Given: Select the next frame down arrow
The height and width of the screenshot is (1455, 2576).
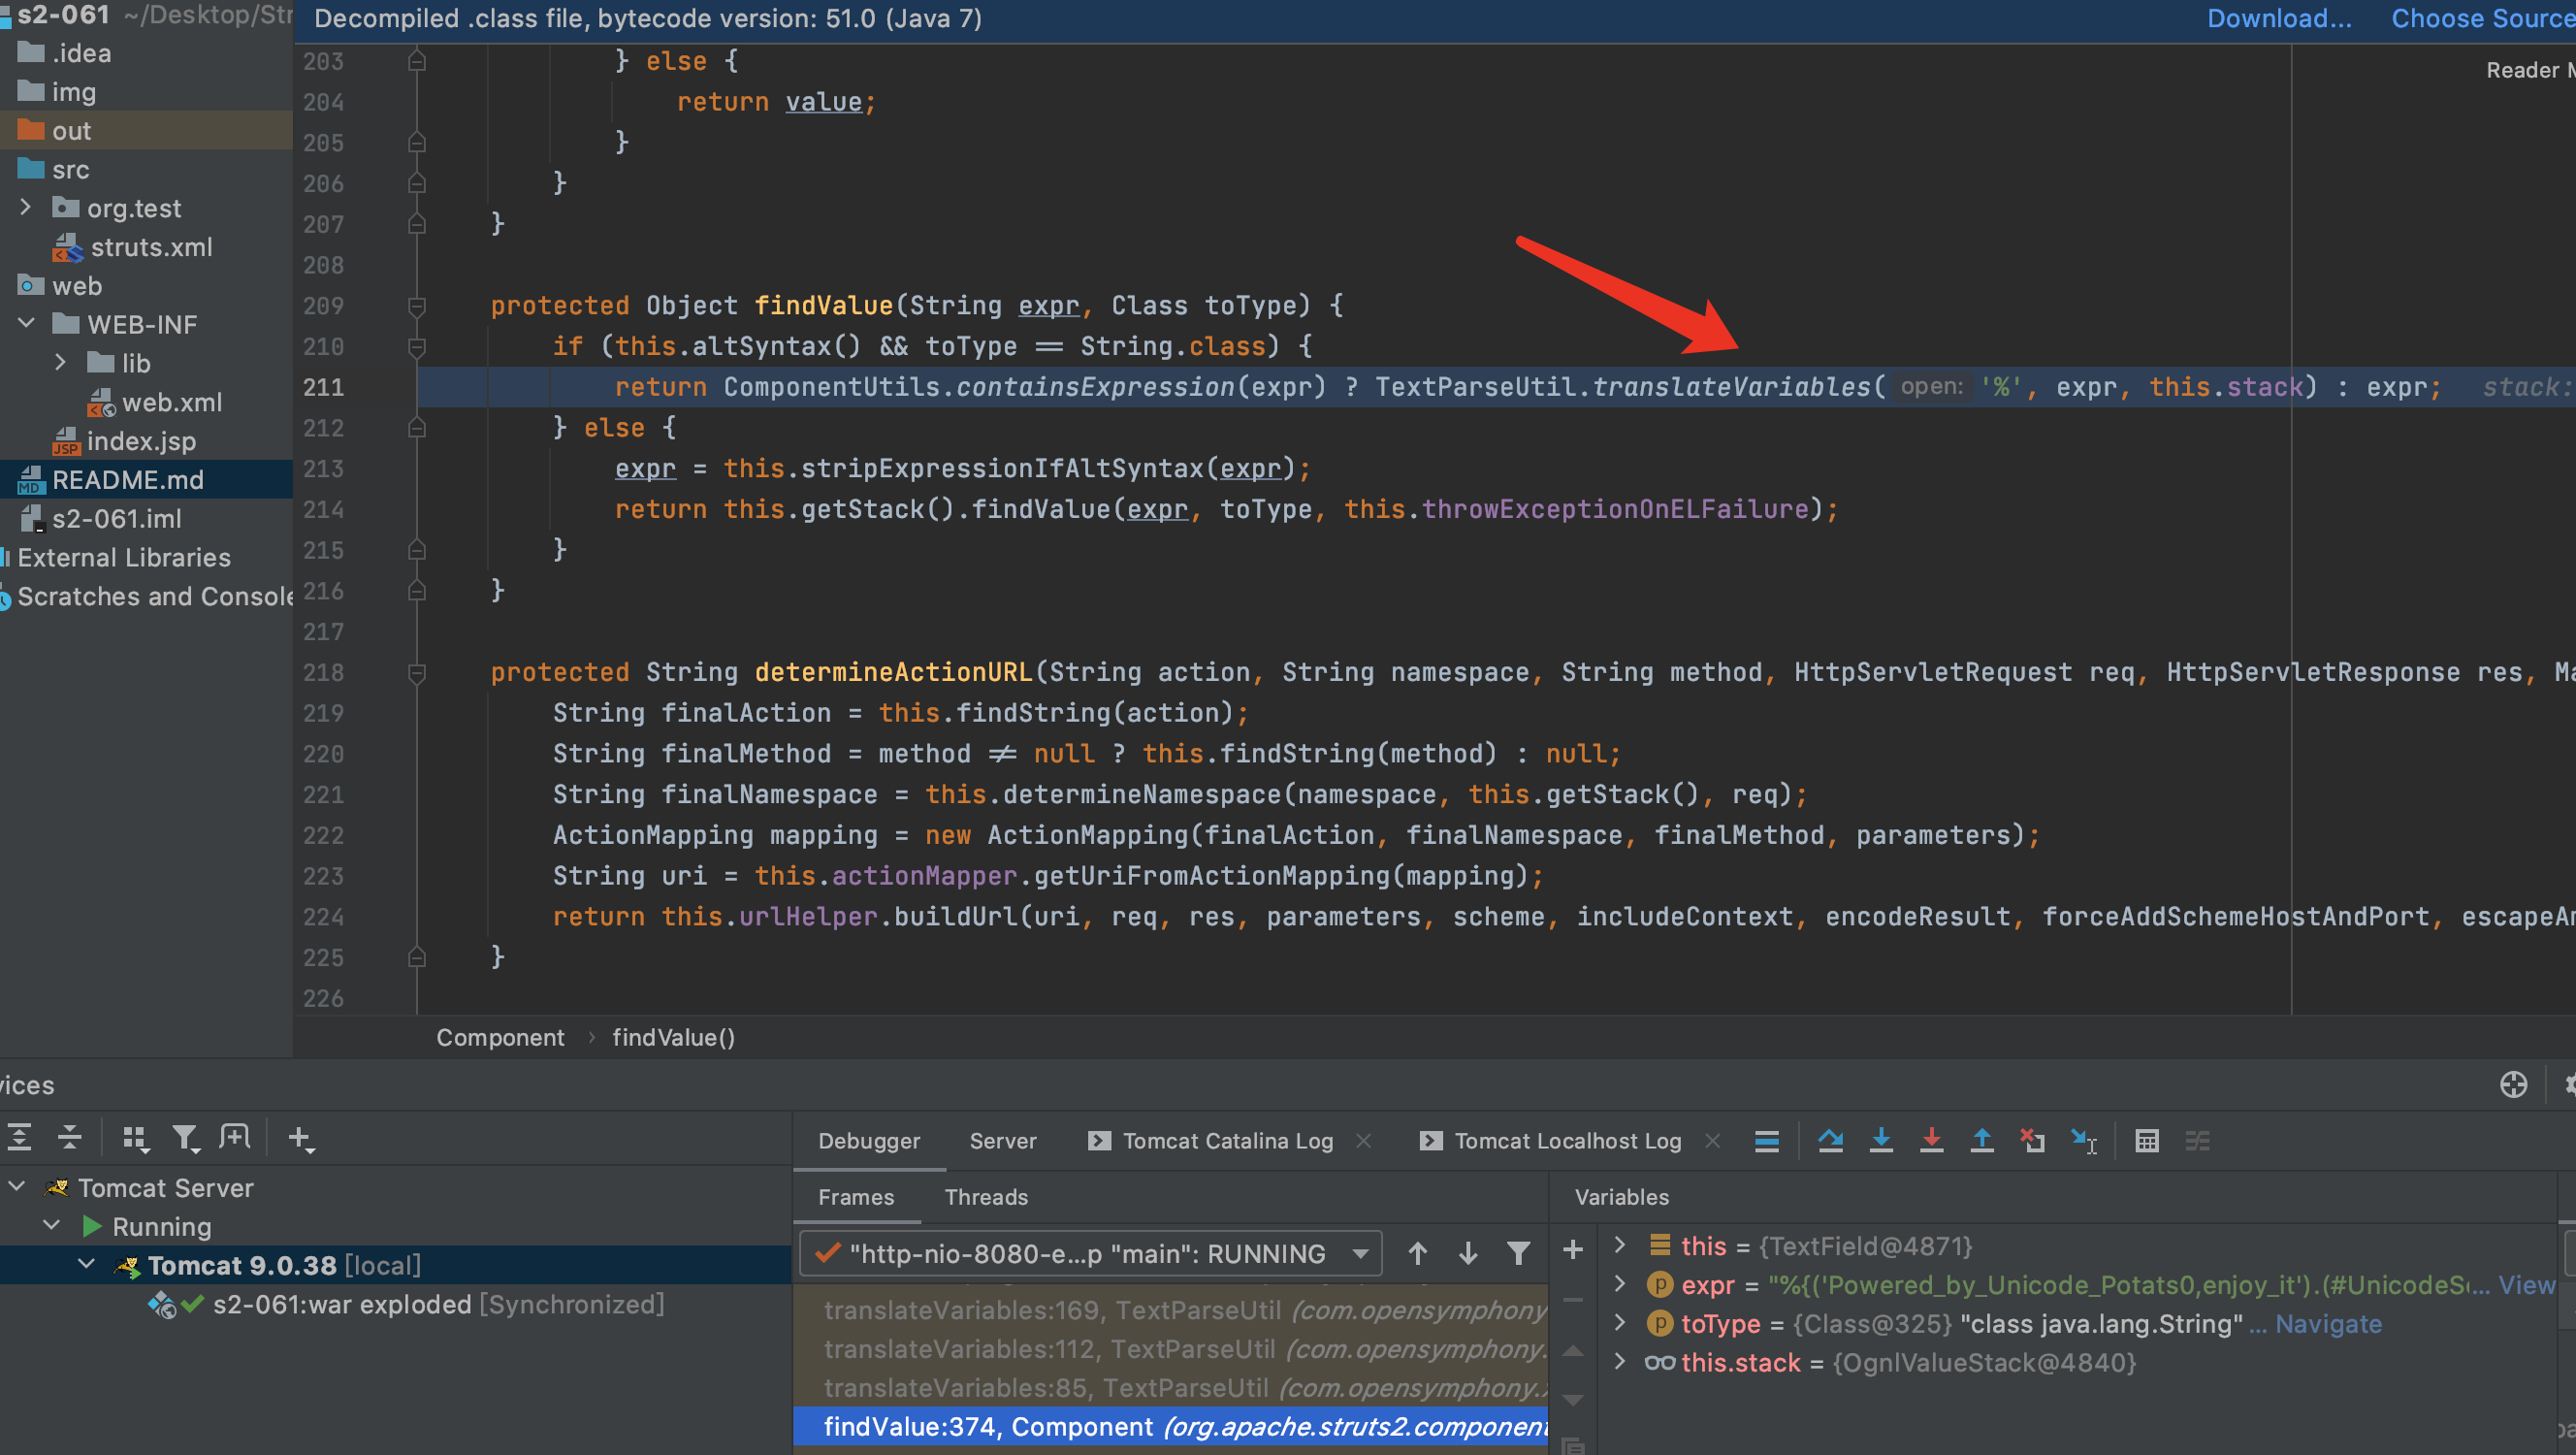Looking at the screenshot, I should 1468,1253.
